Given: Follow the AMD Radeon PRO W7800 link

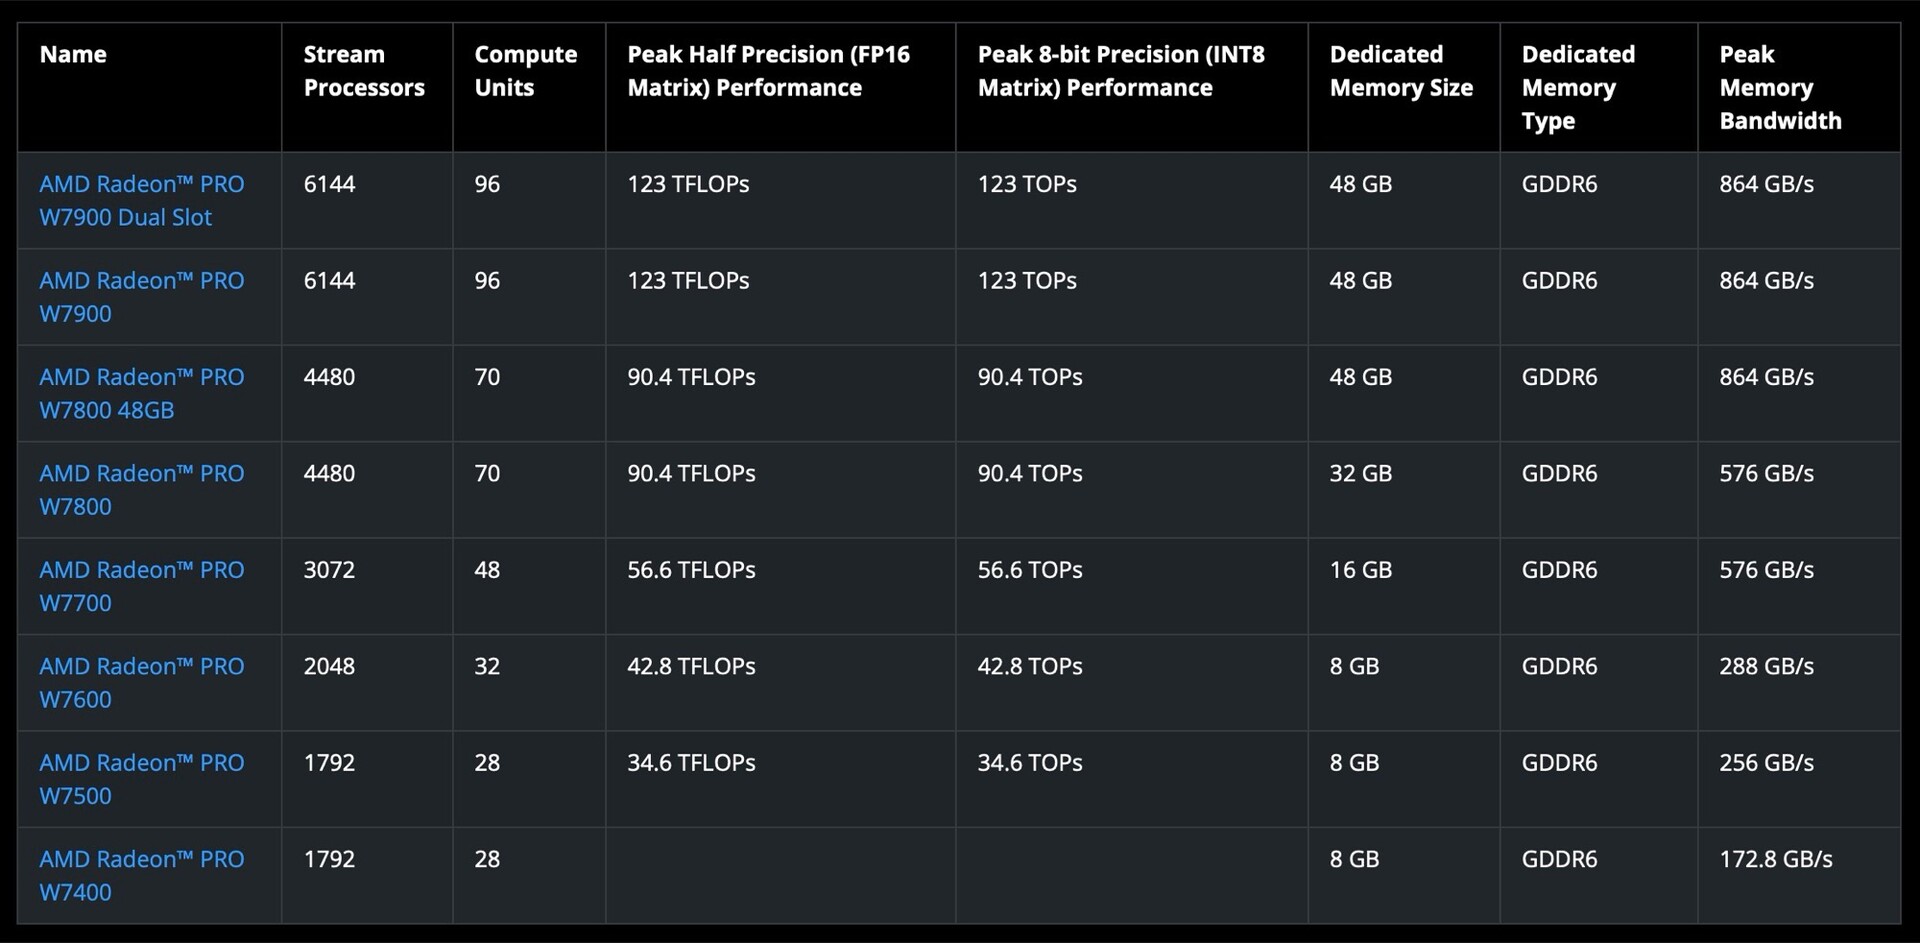Looking at the screenshot, I should (x=141, y=489).
